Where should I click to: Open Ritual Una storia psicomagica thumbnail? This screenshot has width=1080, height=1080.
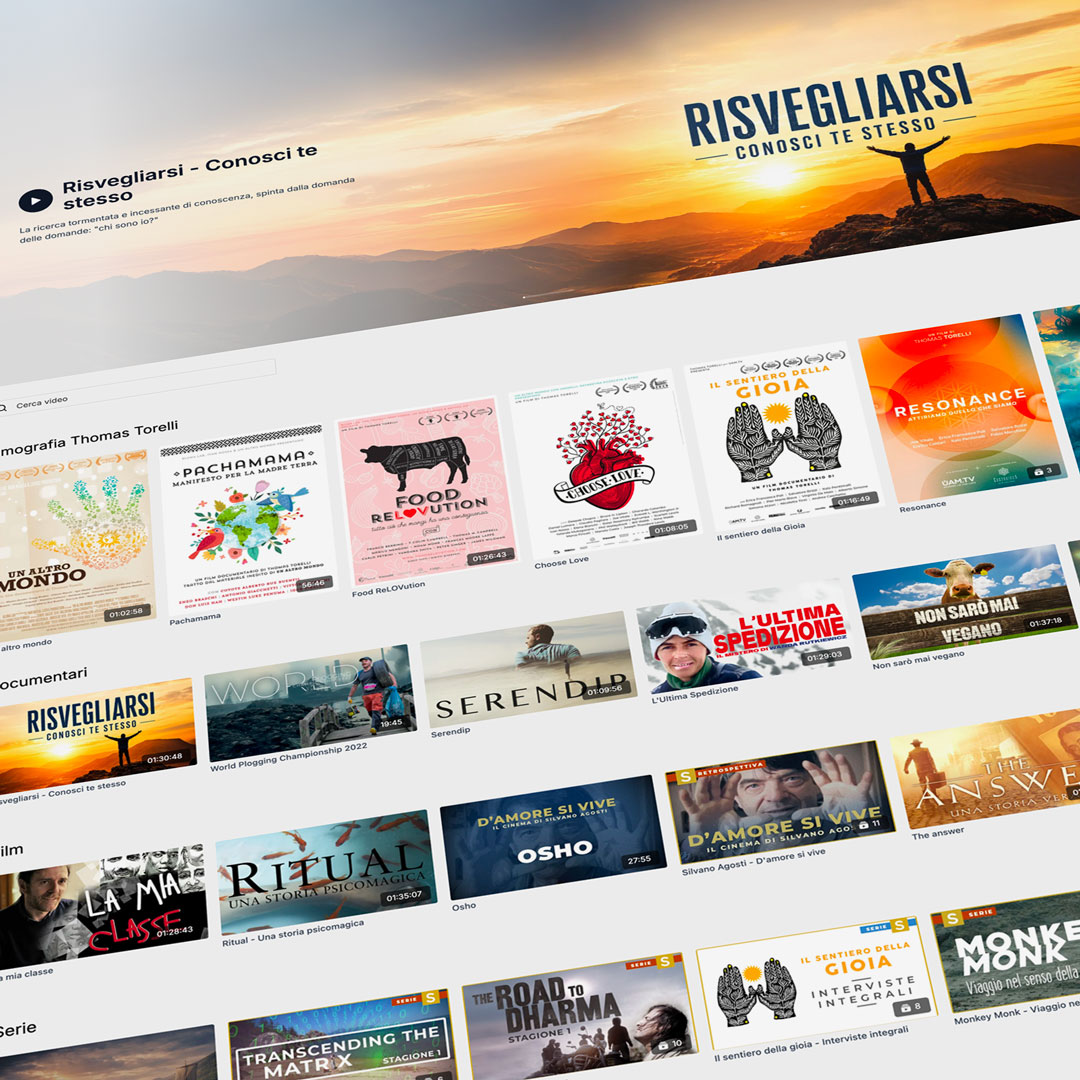tap(326, 872)
